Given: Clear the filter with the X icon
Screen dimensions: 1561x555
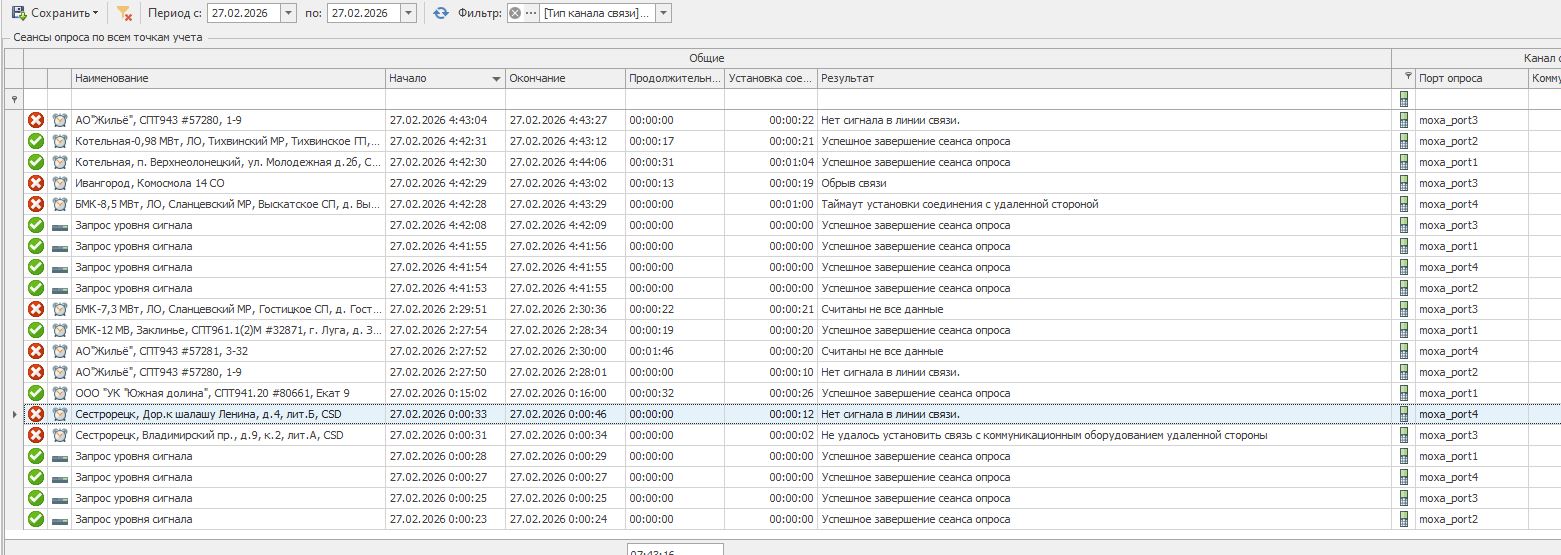Looking at the screenshot, I should point(515,13).
